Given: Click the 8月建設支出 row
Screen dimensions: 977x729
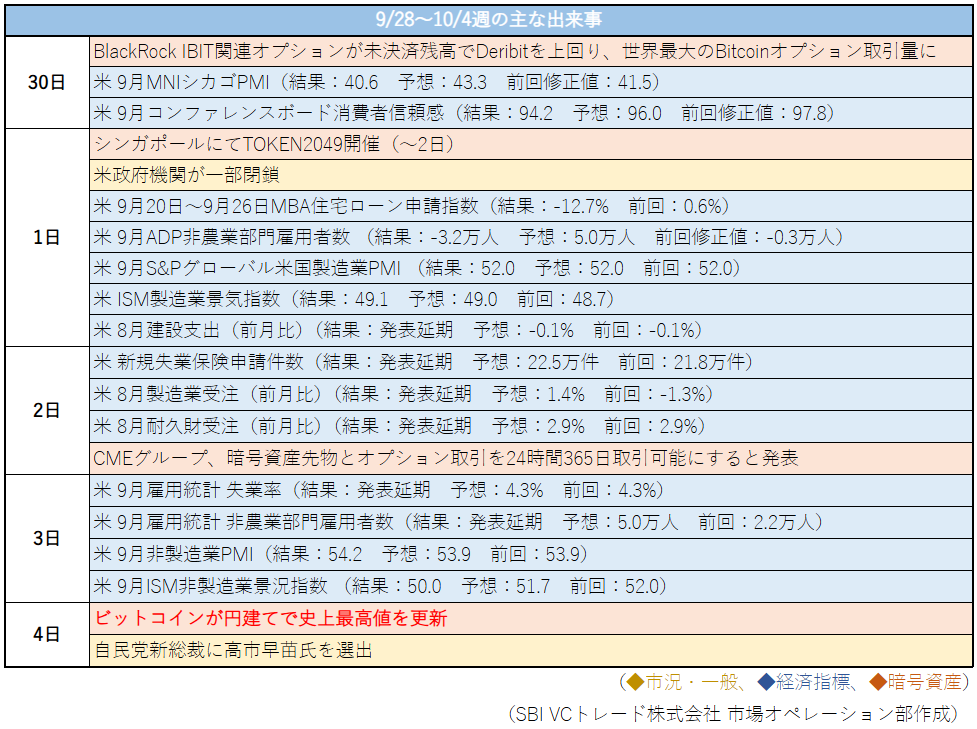Looking at the screenshot, I should click(x=531, y=330).
